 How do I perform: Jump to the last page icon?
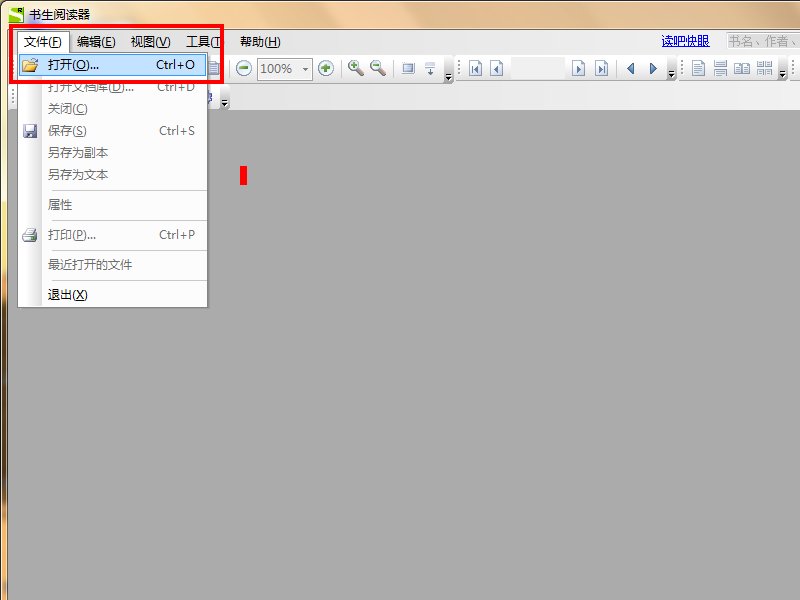click(x=601, y=69)
